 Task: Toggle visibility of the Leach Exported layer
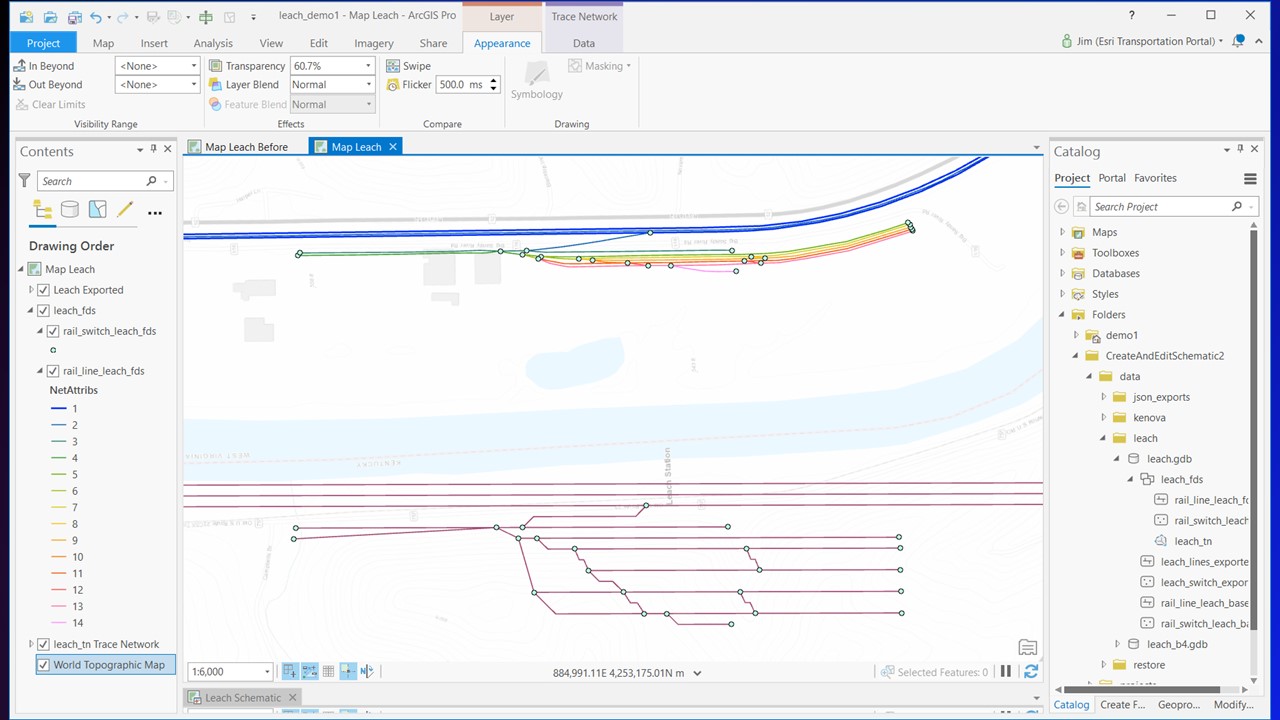tap(43, 289)
